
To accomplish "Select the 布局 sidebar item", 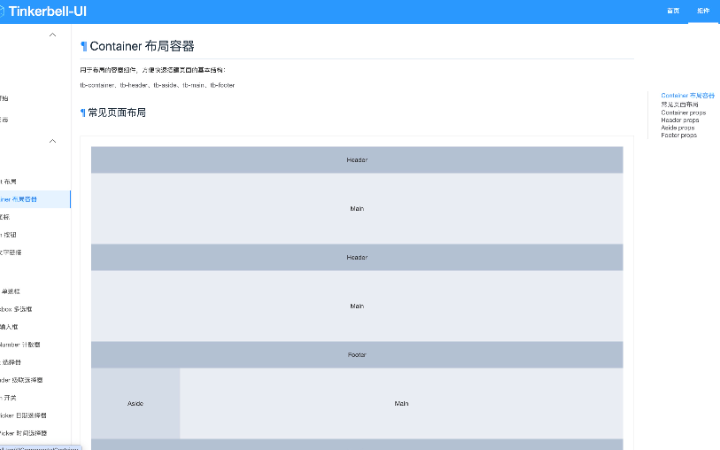I will pos(35,181).
